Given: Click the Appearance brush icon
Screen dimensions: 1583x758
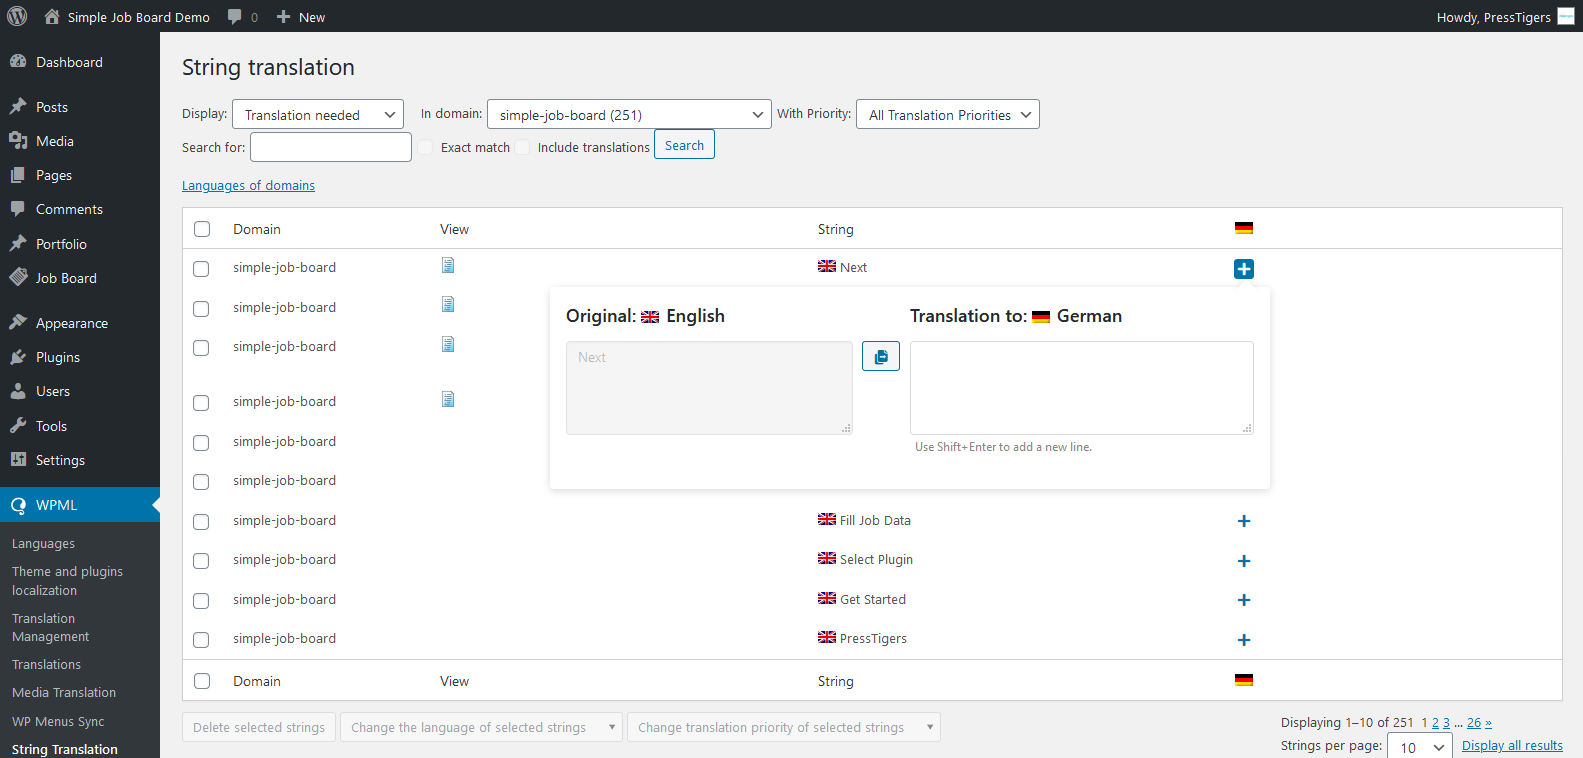Looking at the screenshot, I should coord(18,322).
